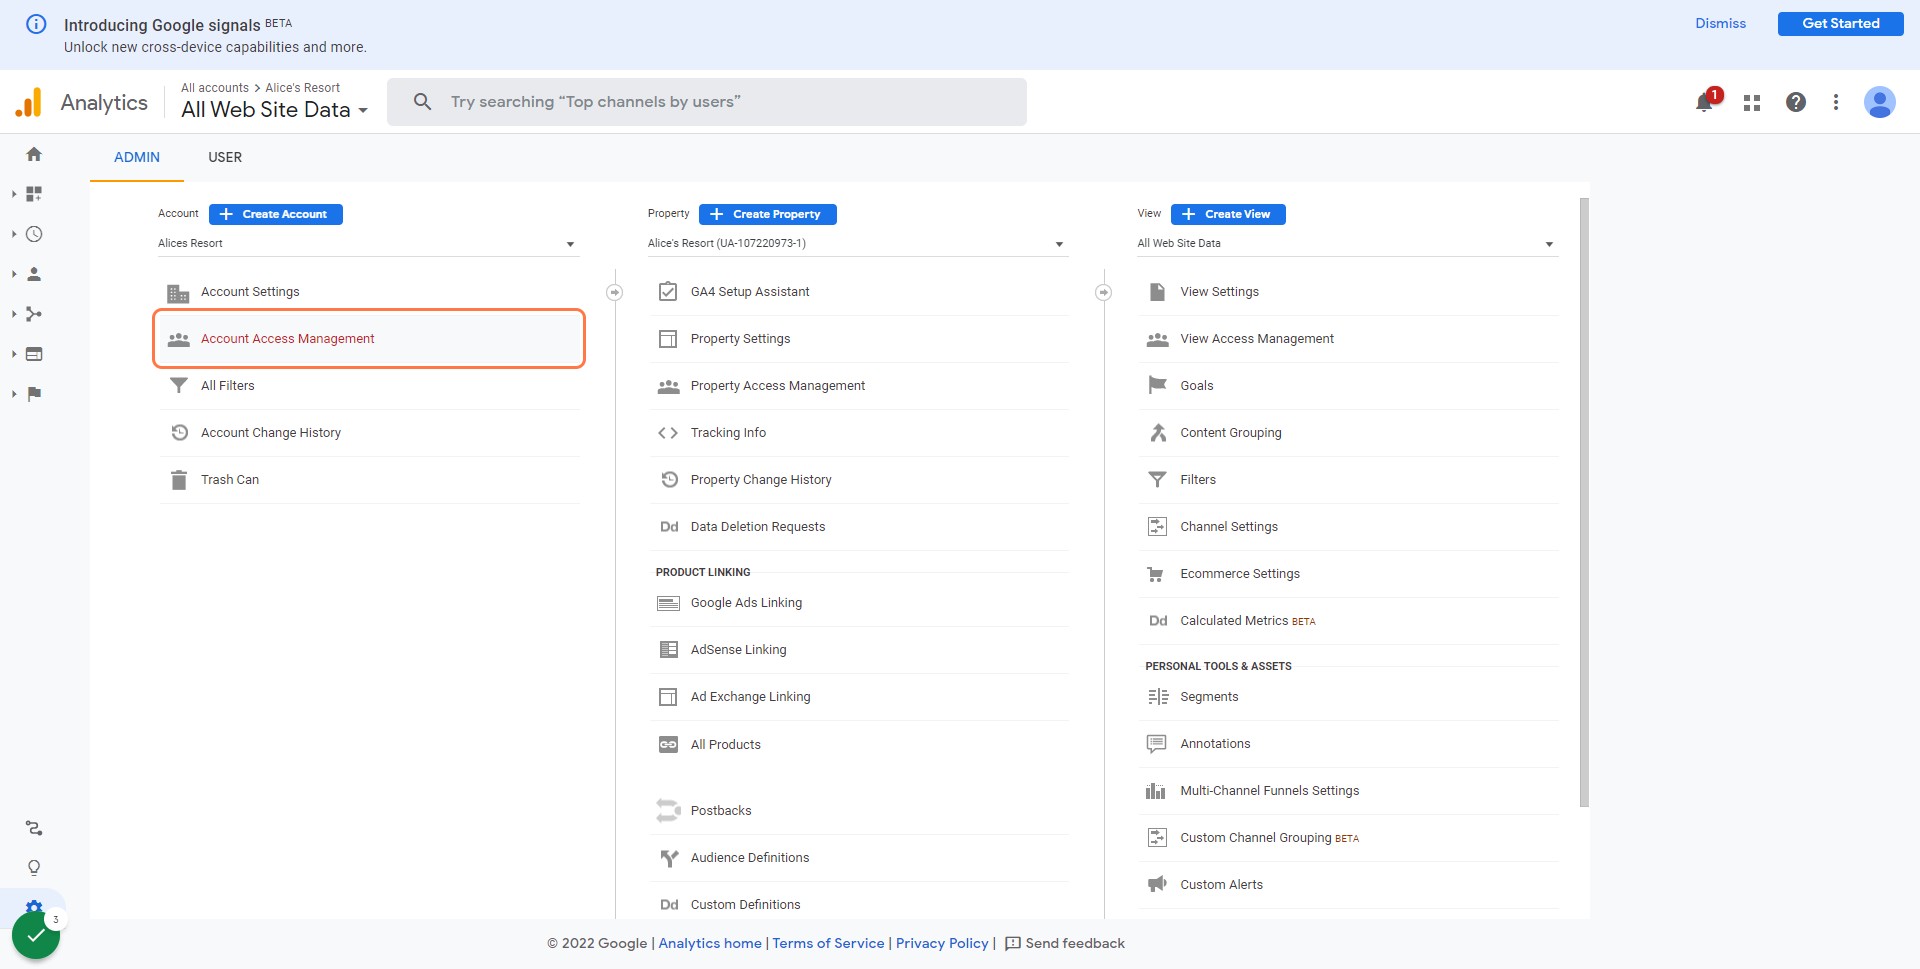Click the View column vertical scrollbar
Screen dimensions: 1920x969
[x=1584, y=502]
